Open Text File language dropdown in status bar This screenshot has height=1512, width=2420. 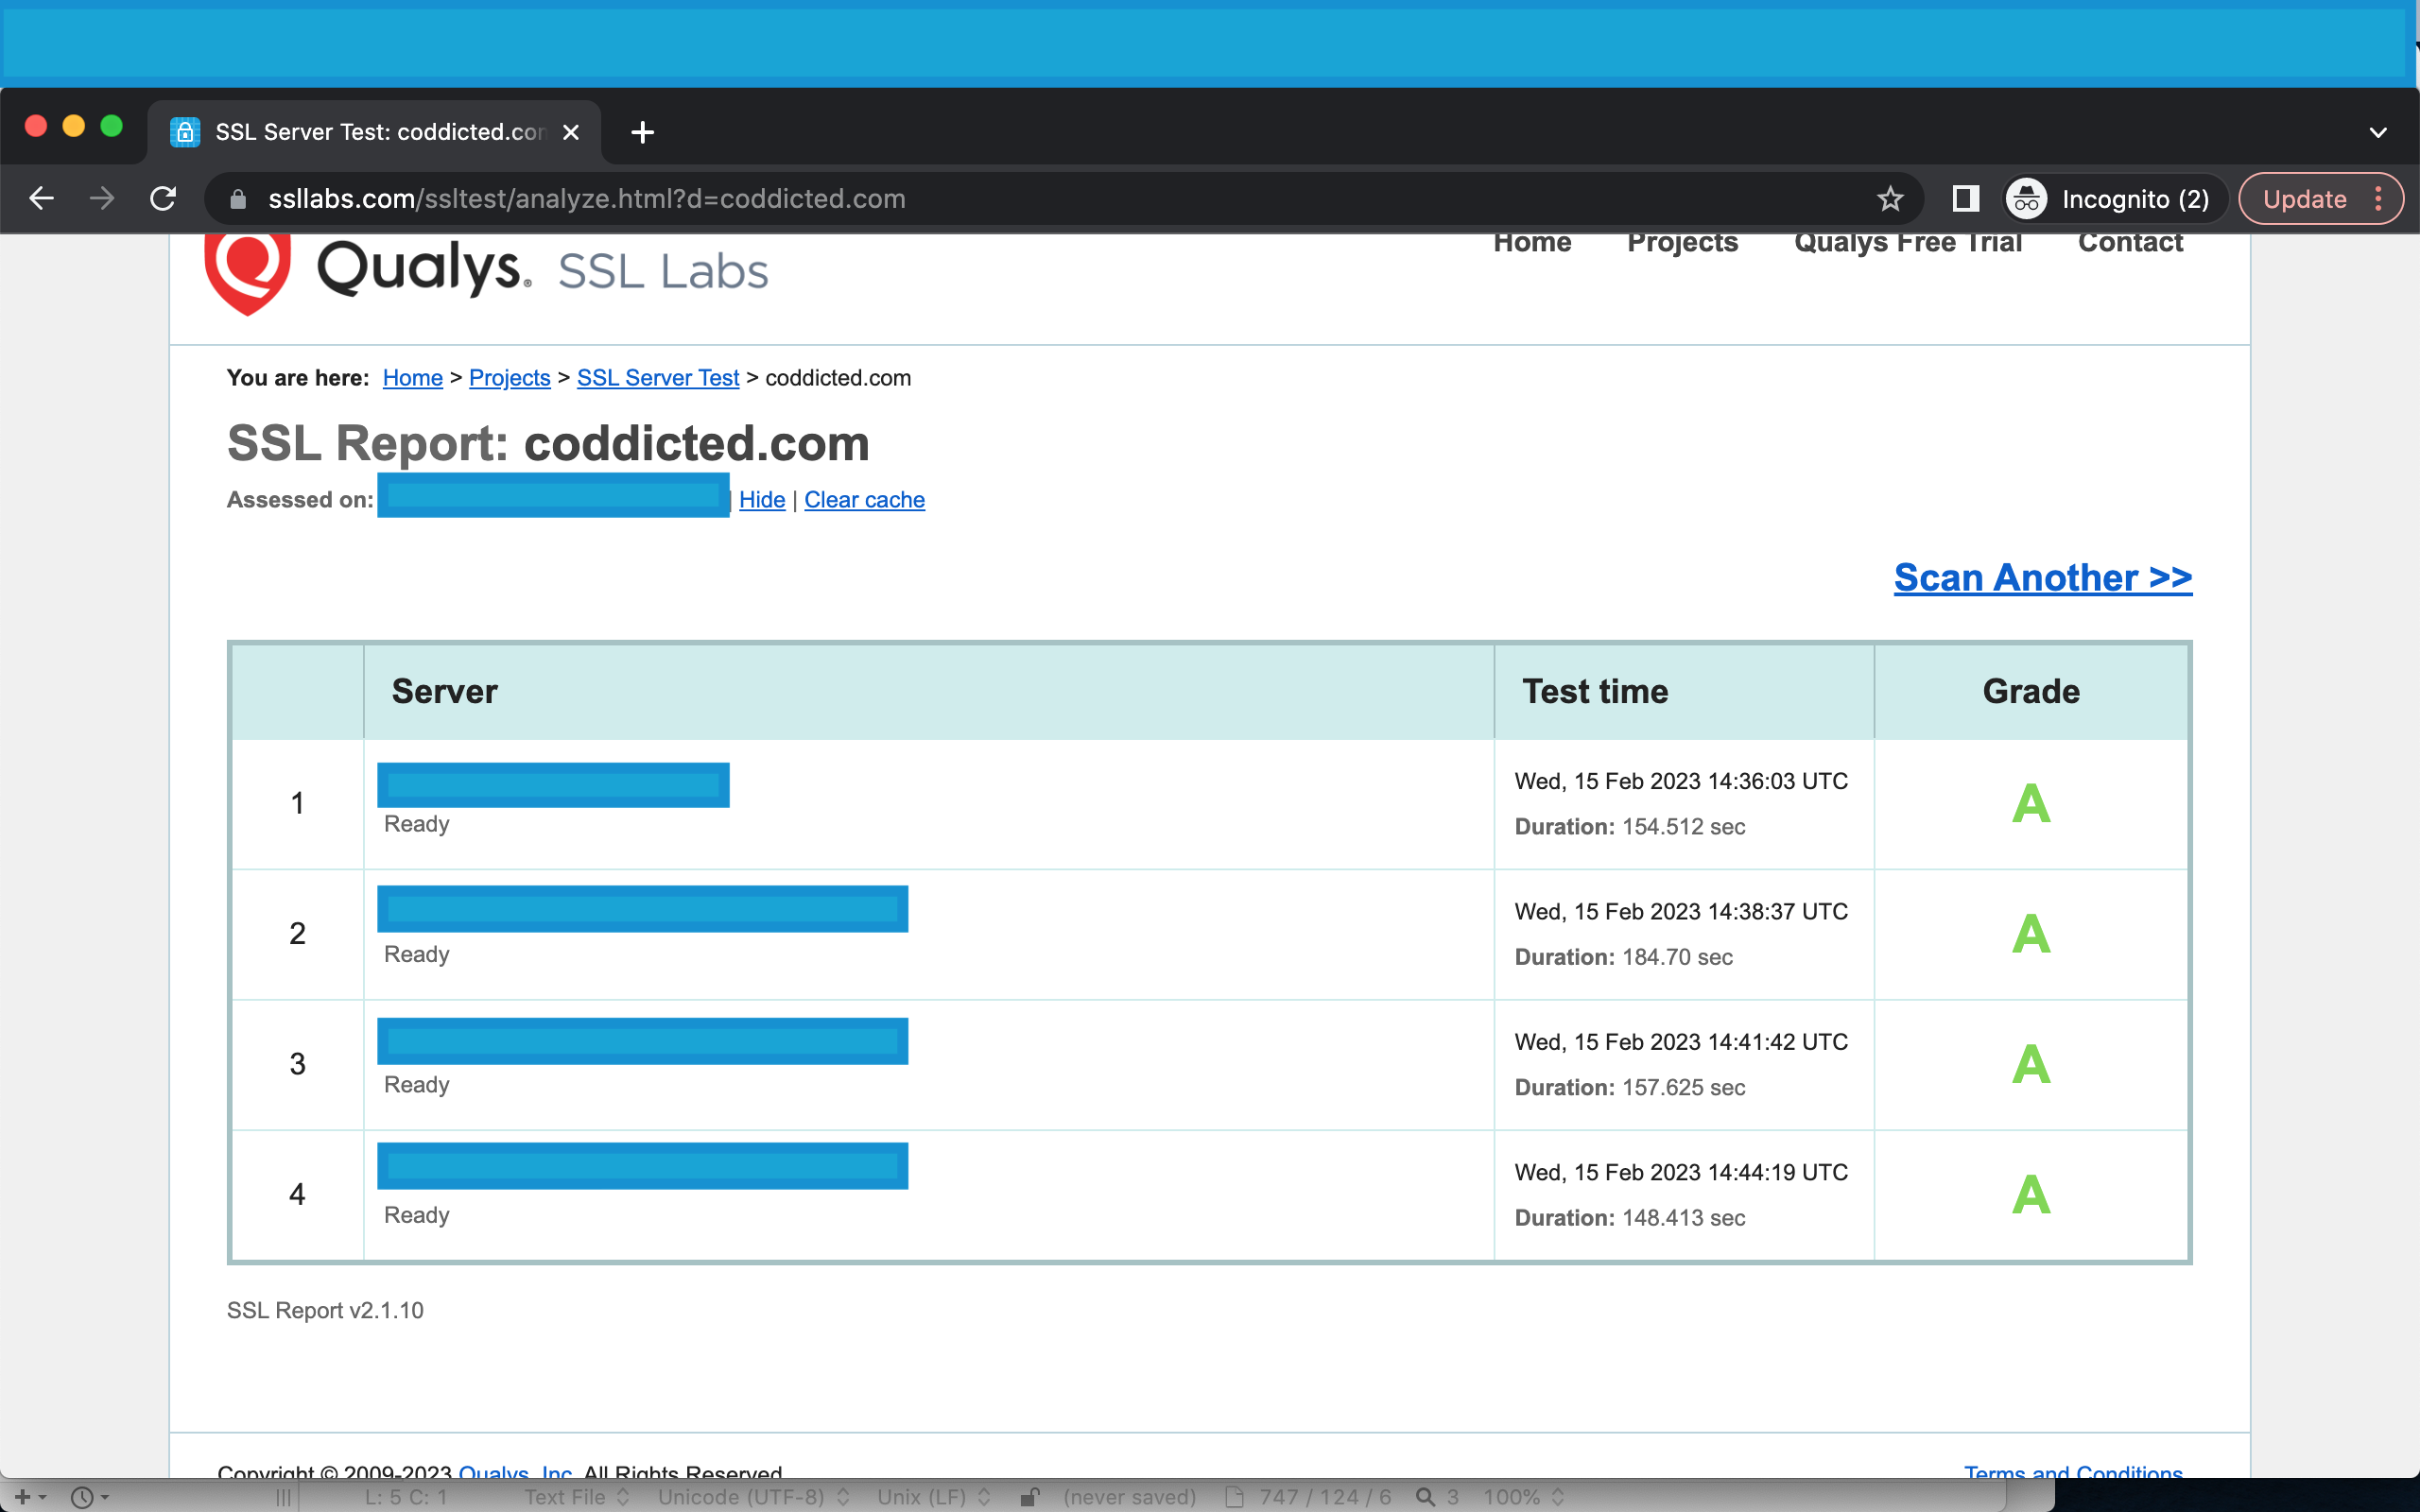(577, 1497)
